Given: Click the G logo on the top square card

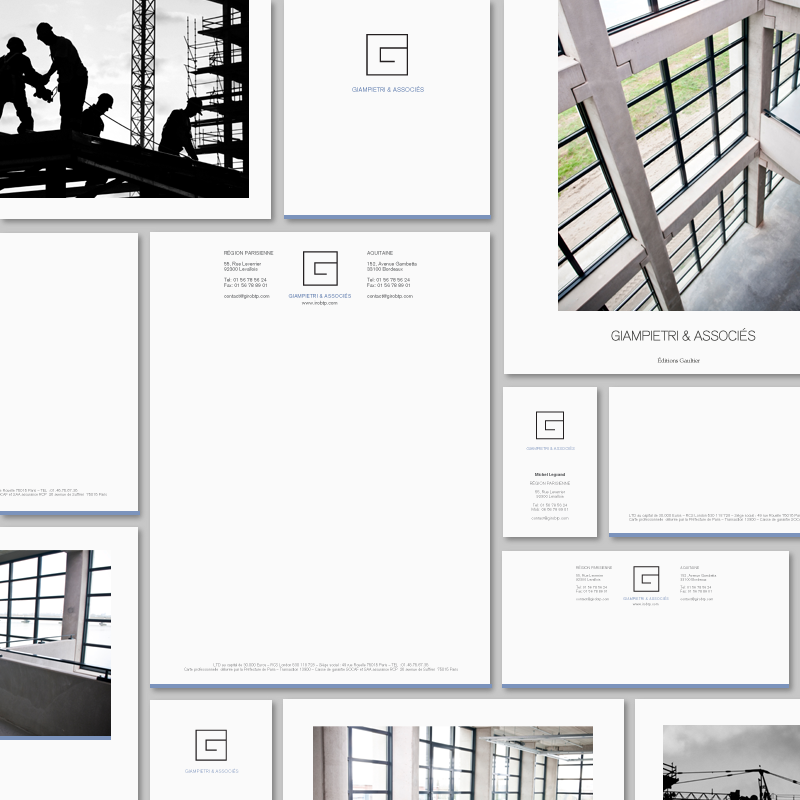Looking at the screenshot, I should pos(387,55).
